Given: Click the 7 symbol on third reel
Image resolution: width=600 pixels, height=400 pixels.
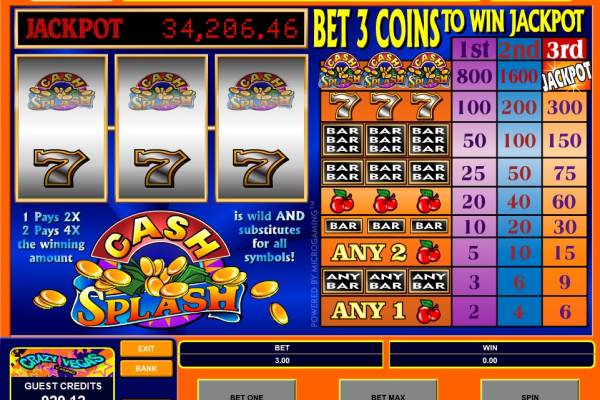Looking at the screenshot, I should coord(261,168).
